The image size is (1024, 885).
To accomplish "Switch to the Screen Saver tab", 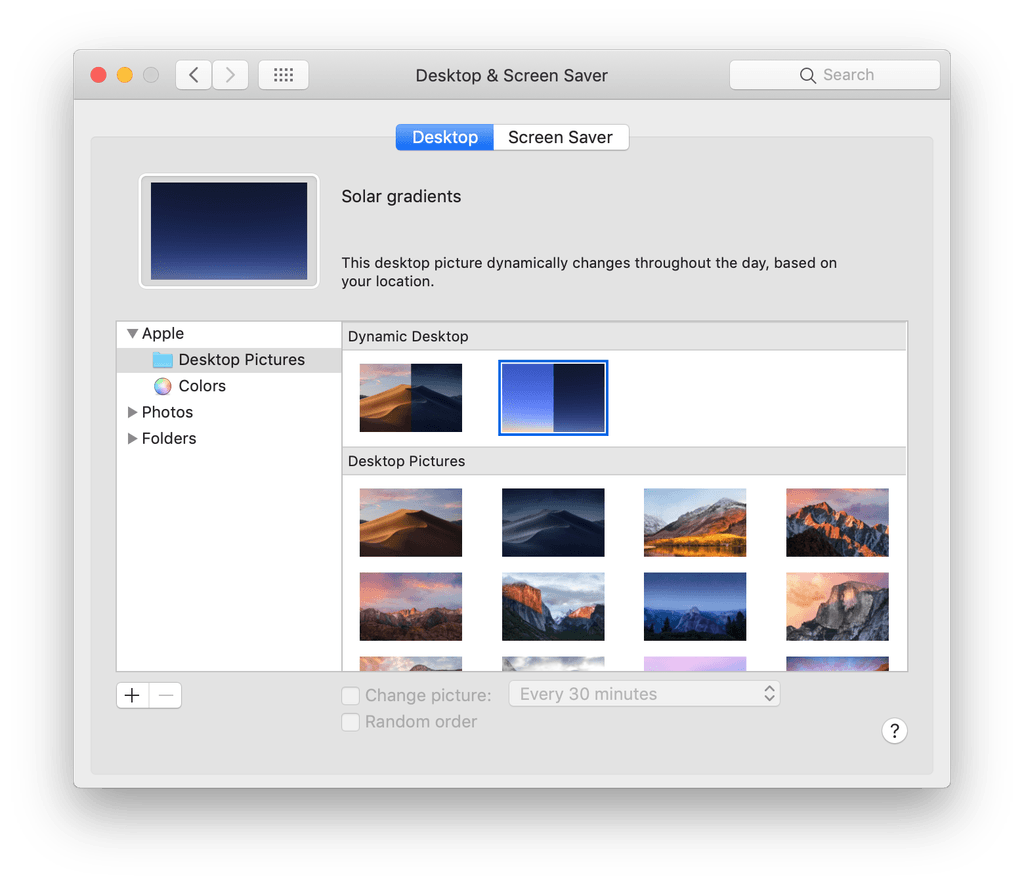I will coord(560,137).
